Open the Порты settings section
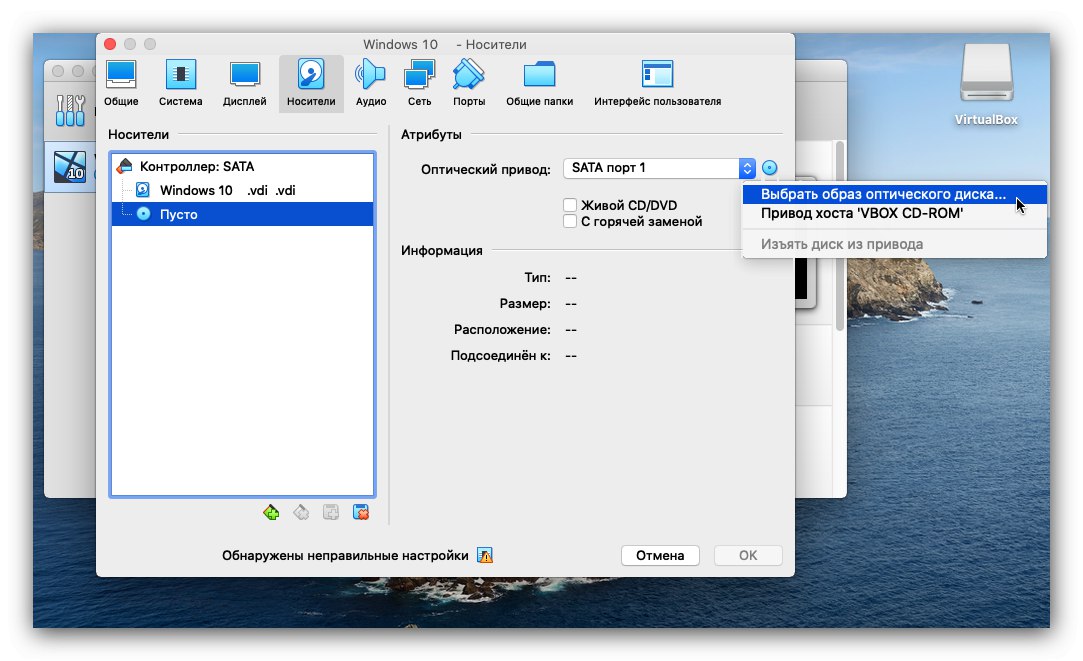1083x661 pixels. point(469,84)
